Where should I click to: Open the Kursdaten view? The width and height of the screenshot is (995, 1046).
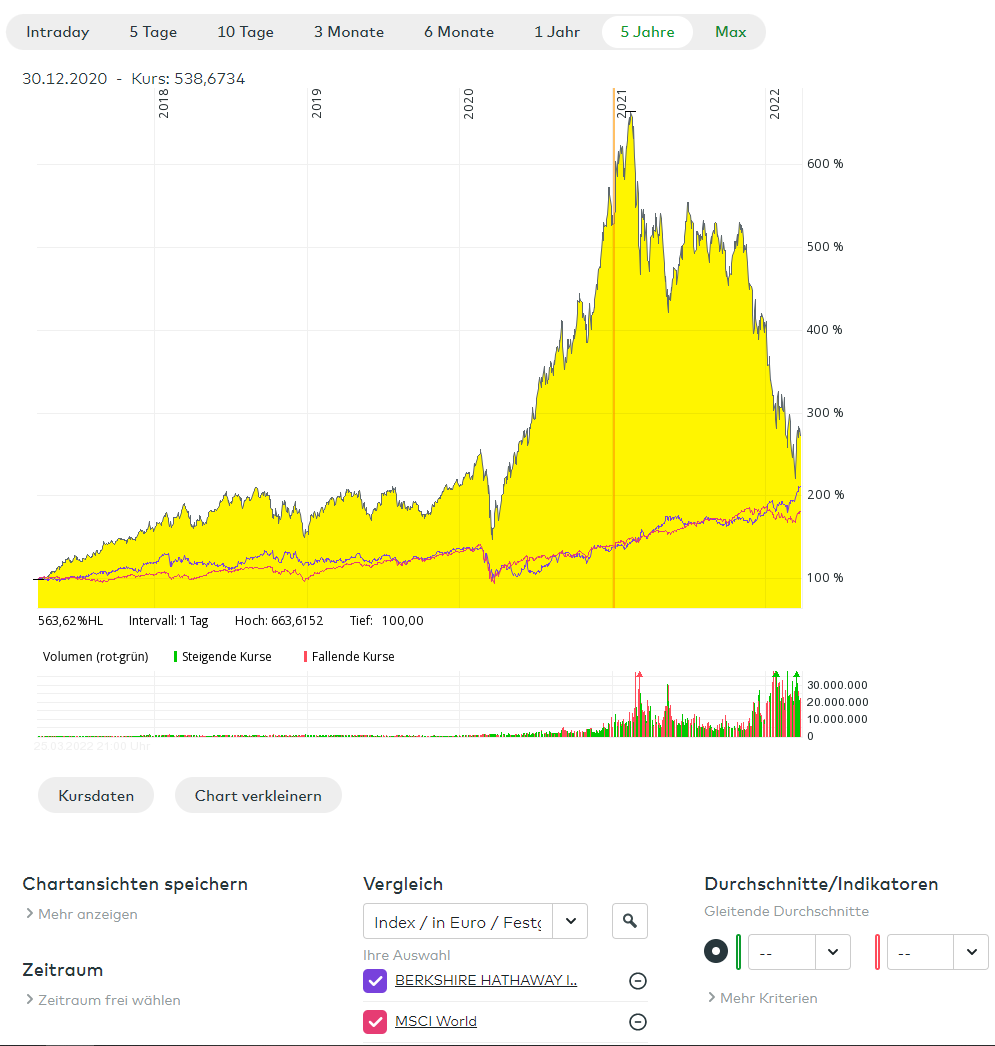[x=96, y=795]
